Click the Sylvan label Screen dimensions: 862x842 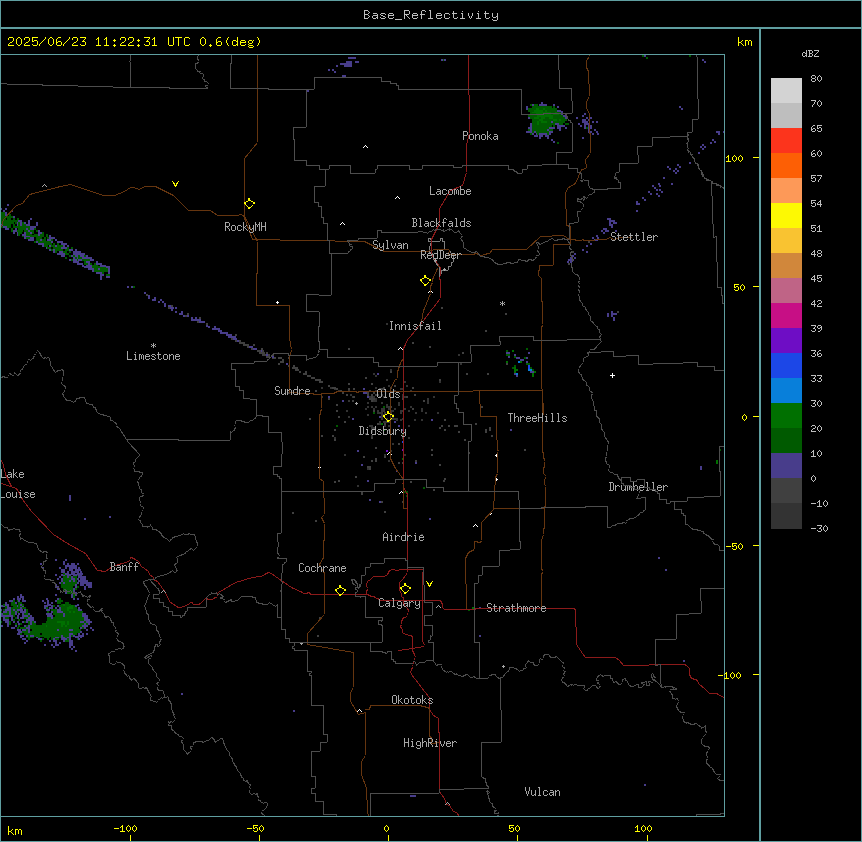pos(390,245)
